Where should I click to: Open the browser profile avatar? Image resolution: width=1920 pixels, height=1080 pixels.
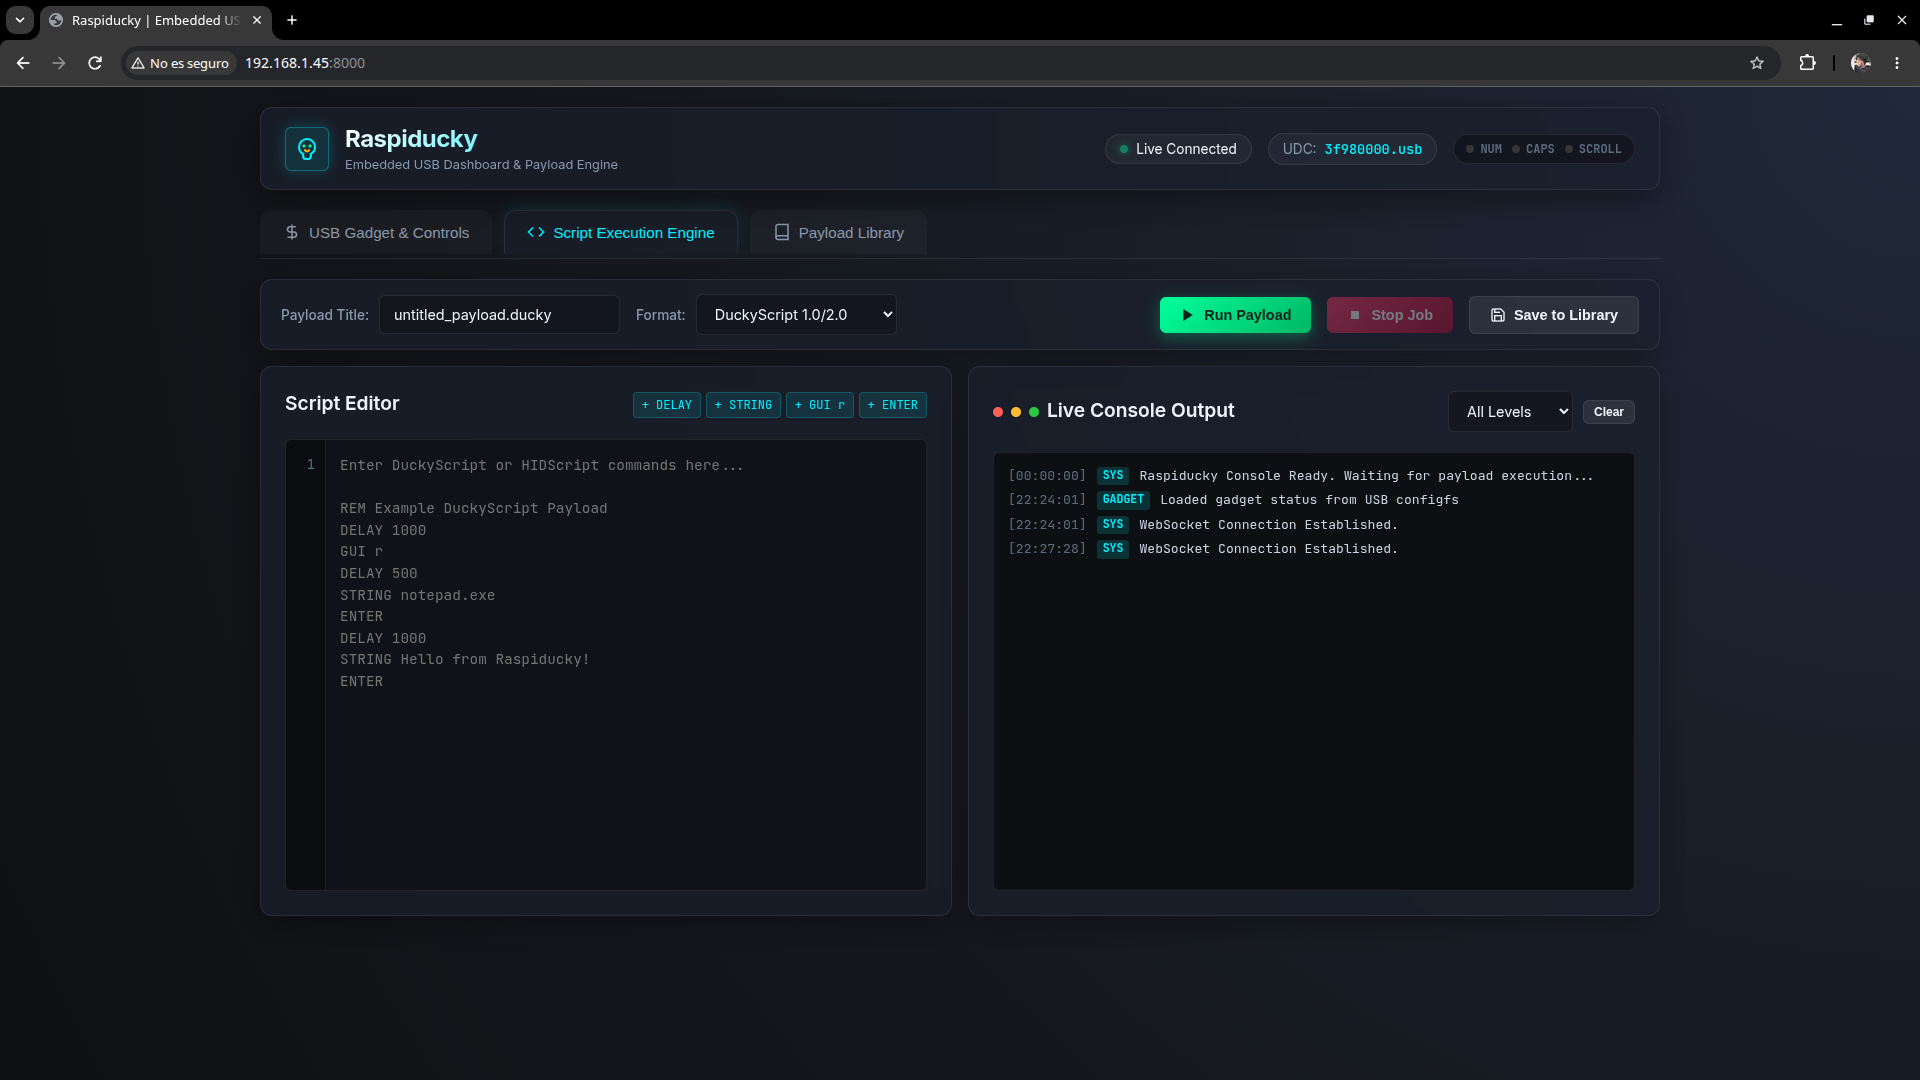pos(1861,63)
